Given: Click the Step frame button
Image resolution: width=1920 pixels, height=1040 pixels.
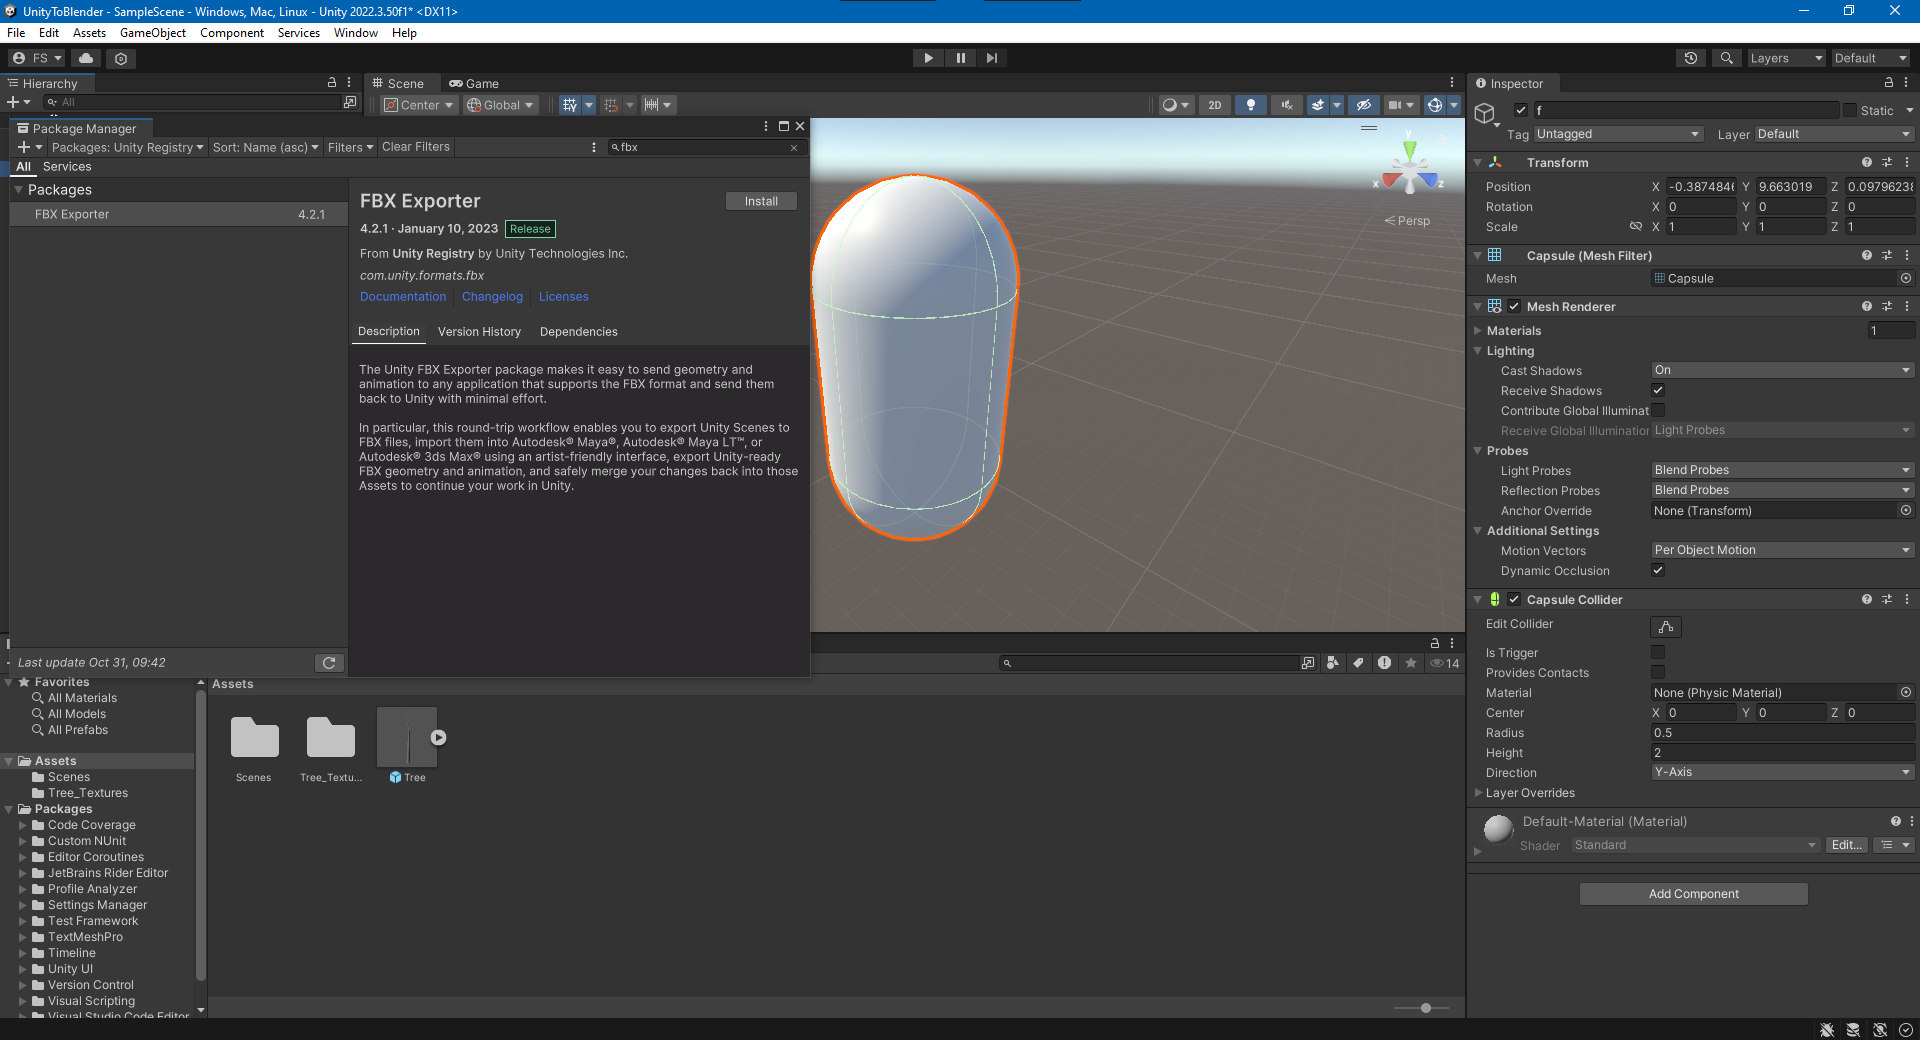Looking at the screenshot, I should (991, 58).
